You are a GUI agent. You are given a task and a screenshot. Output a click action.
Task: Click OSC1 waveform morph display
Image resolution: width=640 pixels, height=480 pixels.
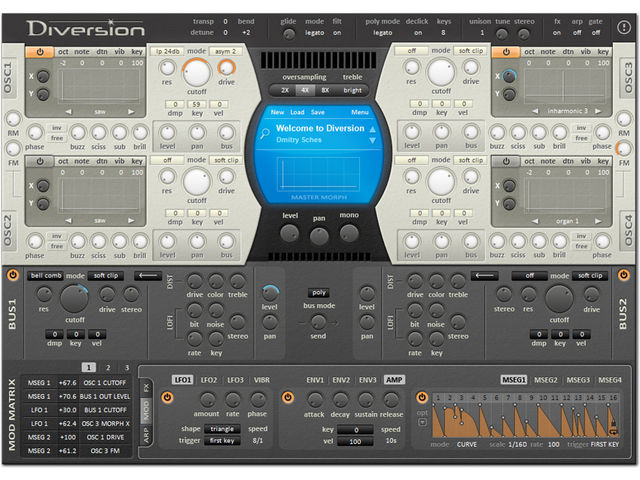click(x=99, y=86)
